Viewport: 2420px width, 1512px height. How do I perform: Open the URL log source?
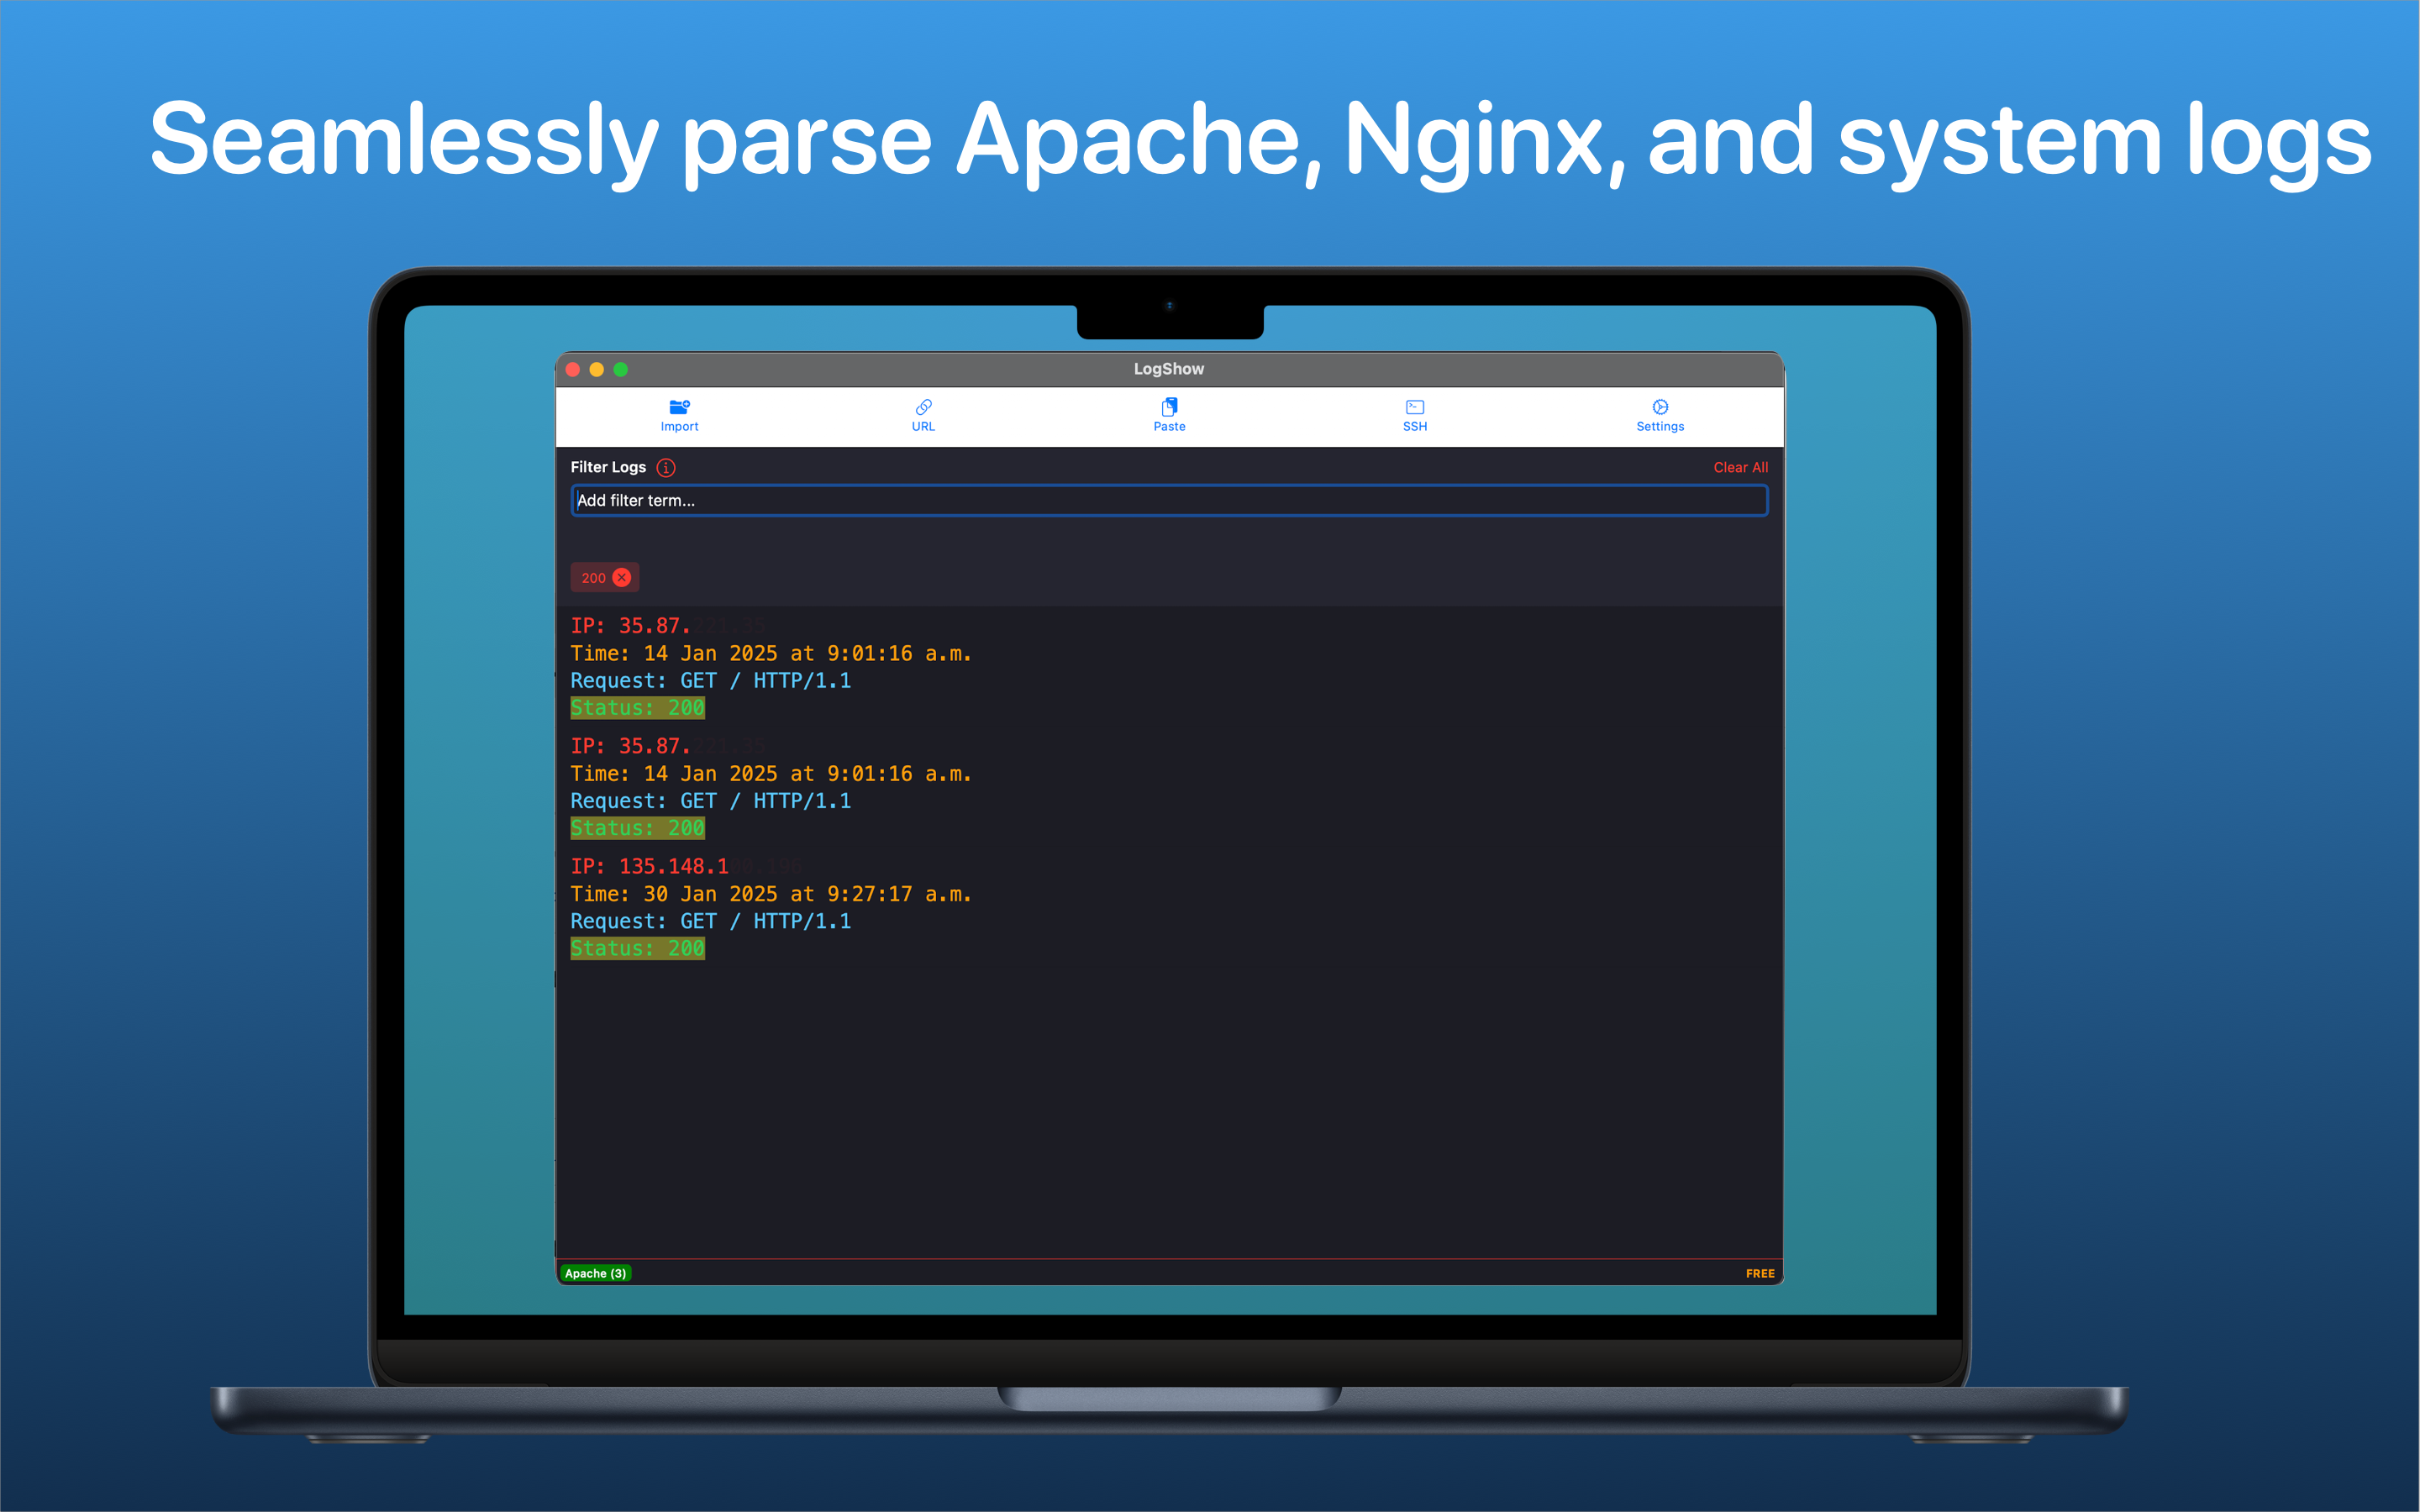[x=923, y=415]
